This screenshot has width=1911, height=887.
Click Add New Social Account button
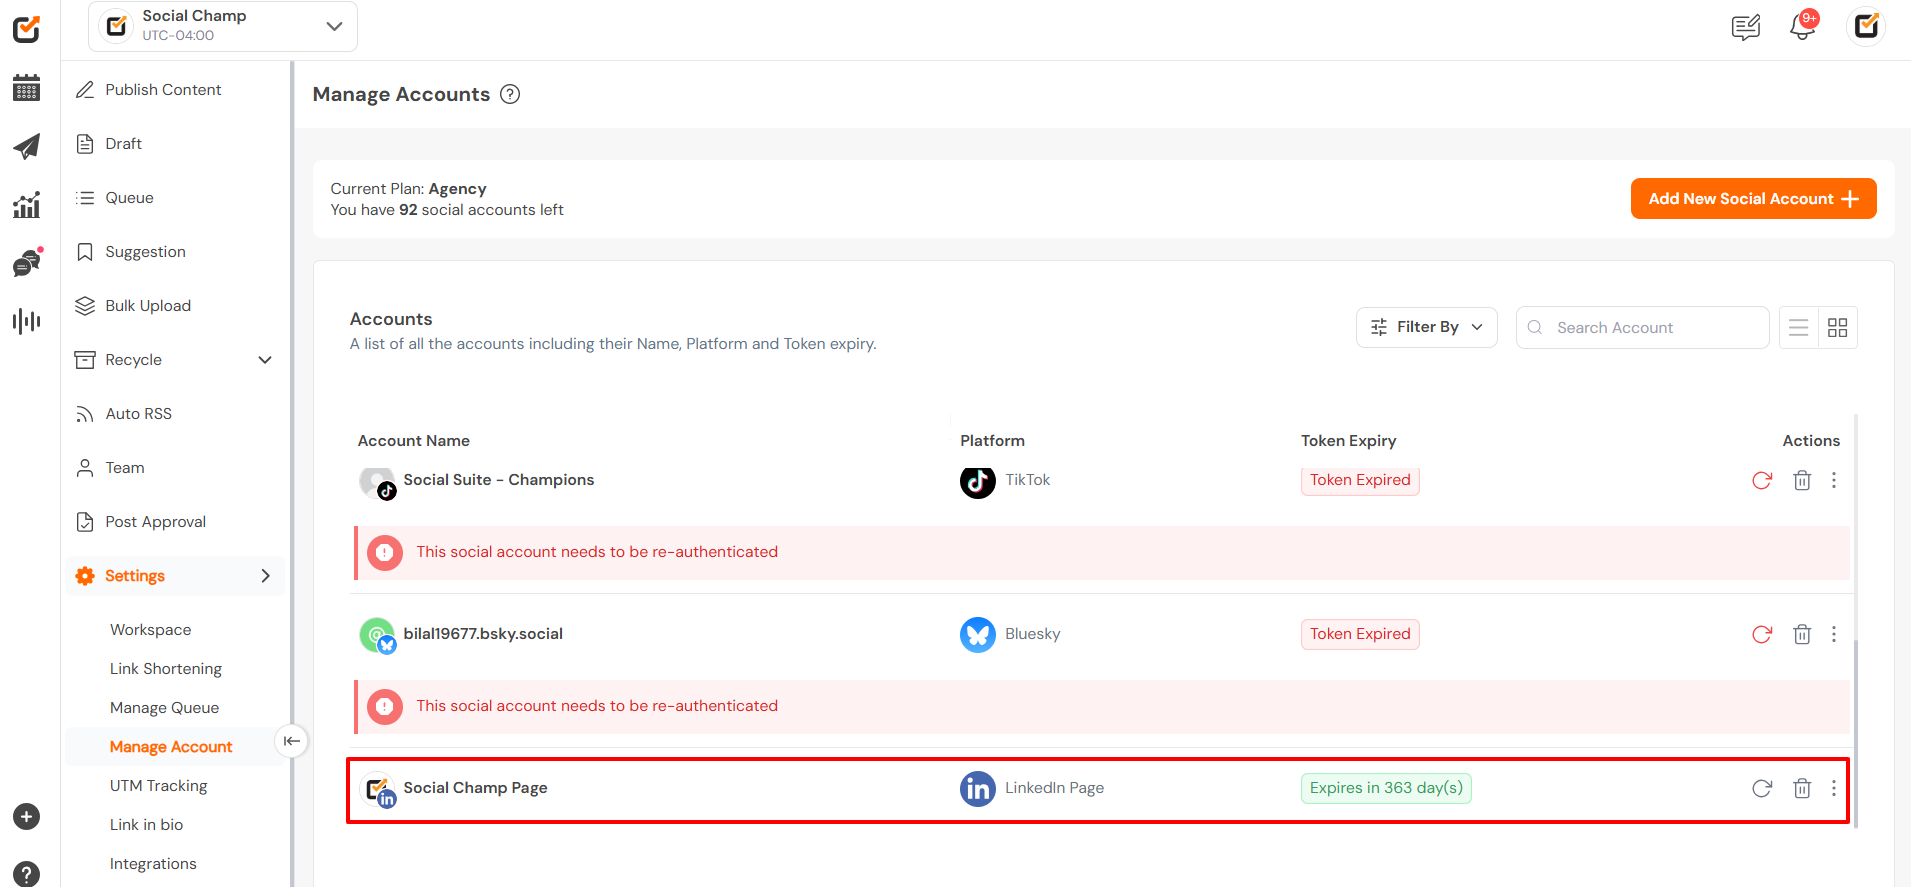(1753, 199)
